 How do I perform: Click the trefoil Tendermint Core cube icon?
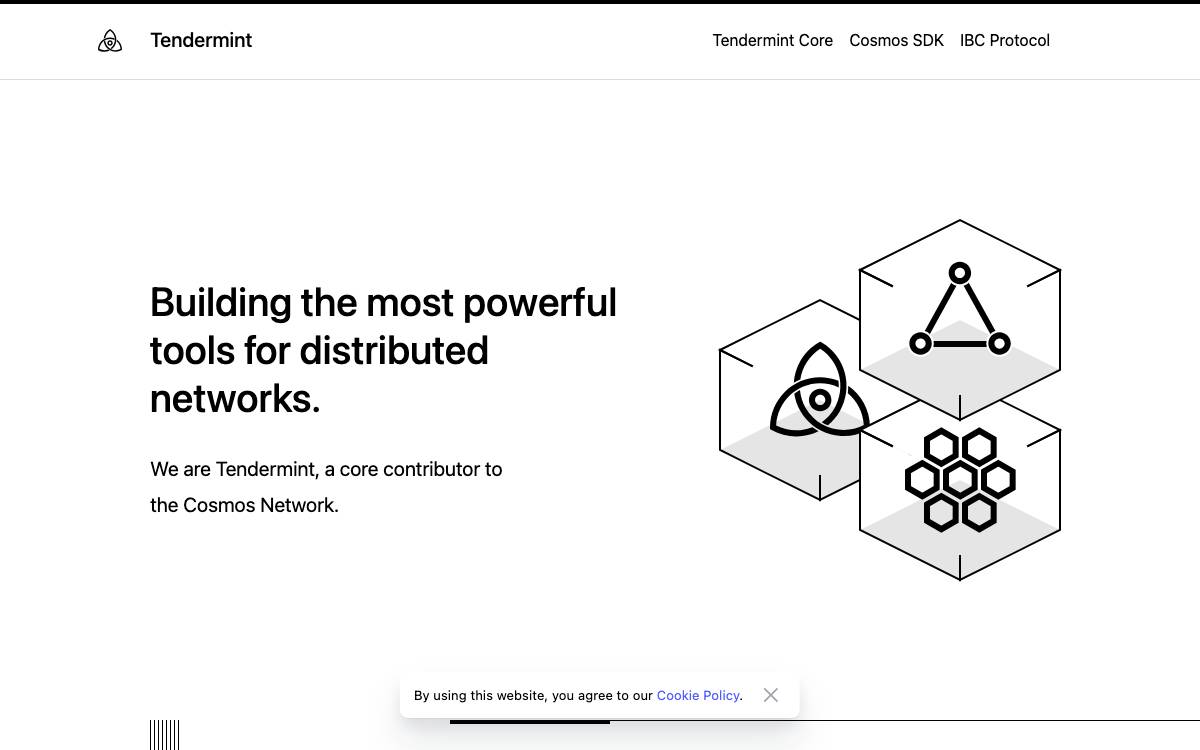point(819,390)
